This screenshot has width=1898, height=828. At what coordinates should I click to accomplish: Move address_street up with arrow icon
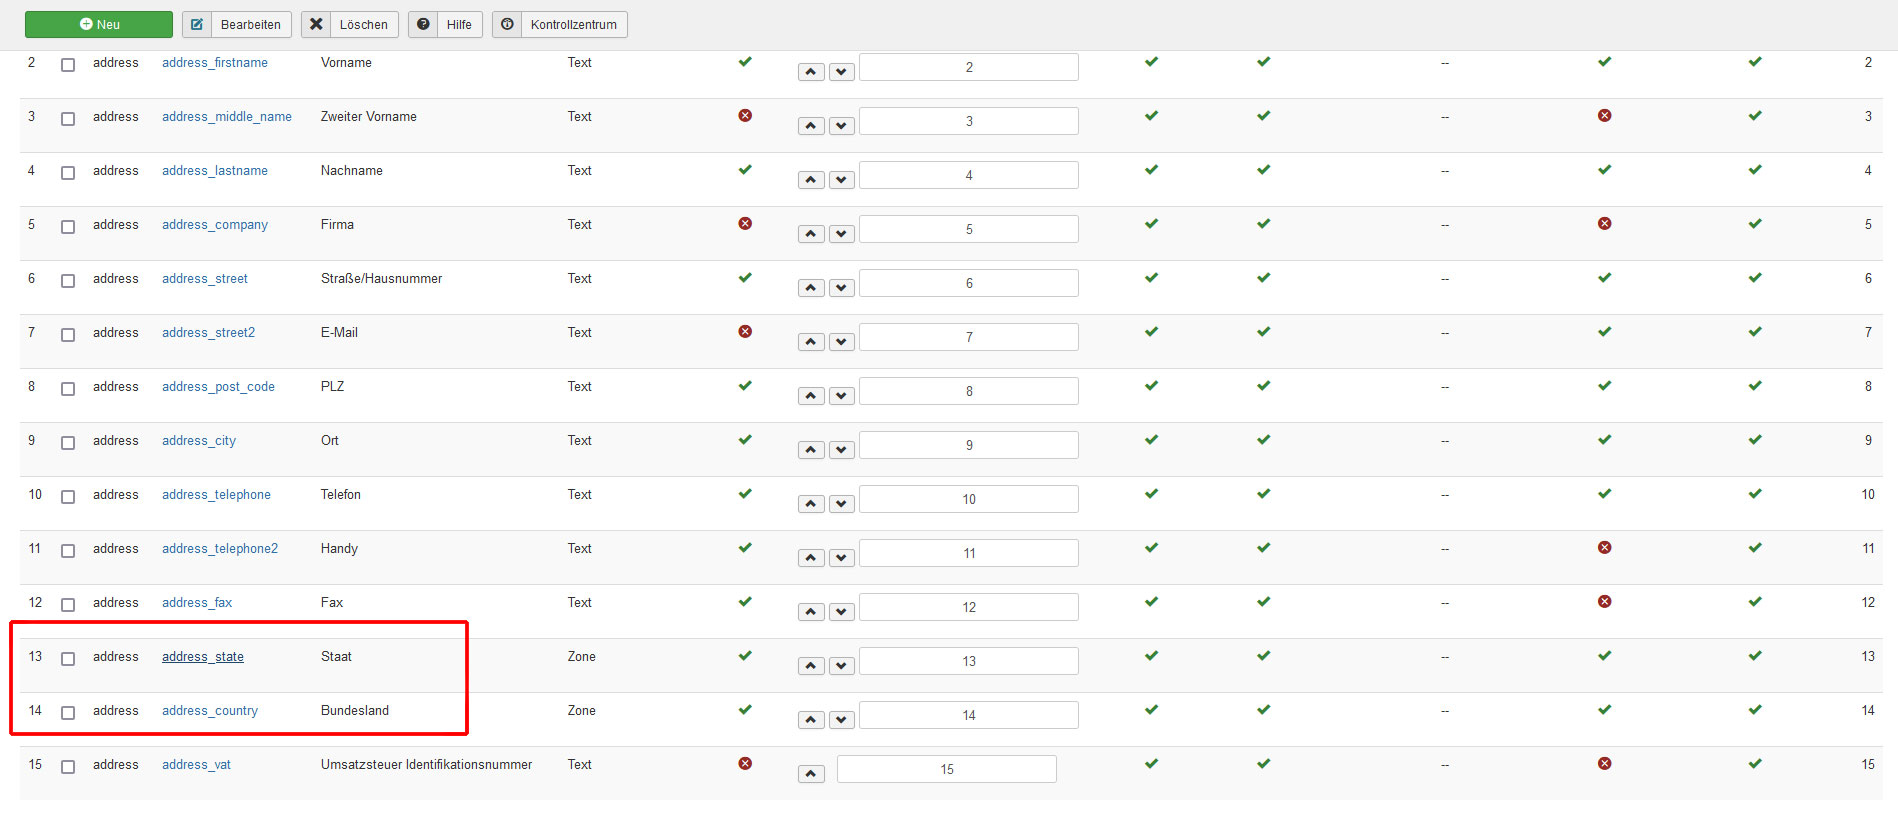point(811,288)
